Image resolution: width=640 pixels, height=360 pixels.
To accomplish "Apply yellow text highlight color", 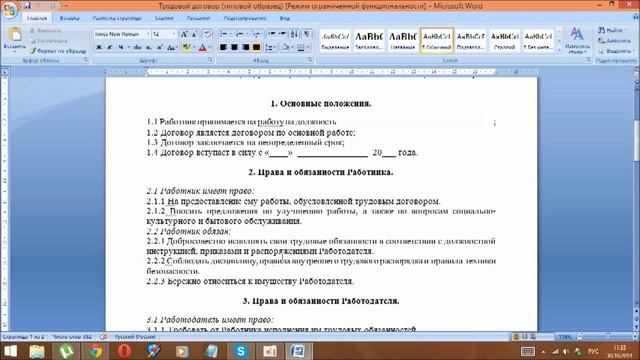I will (x=186, y=48).
